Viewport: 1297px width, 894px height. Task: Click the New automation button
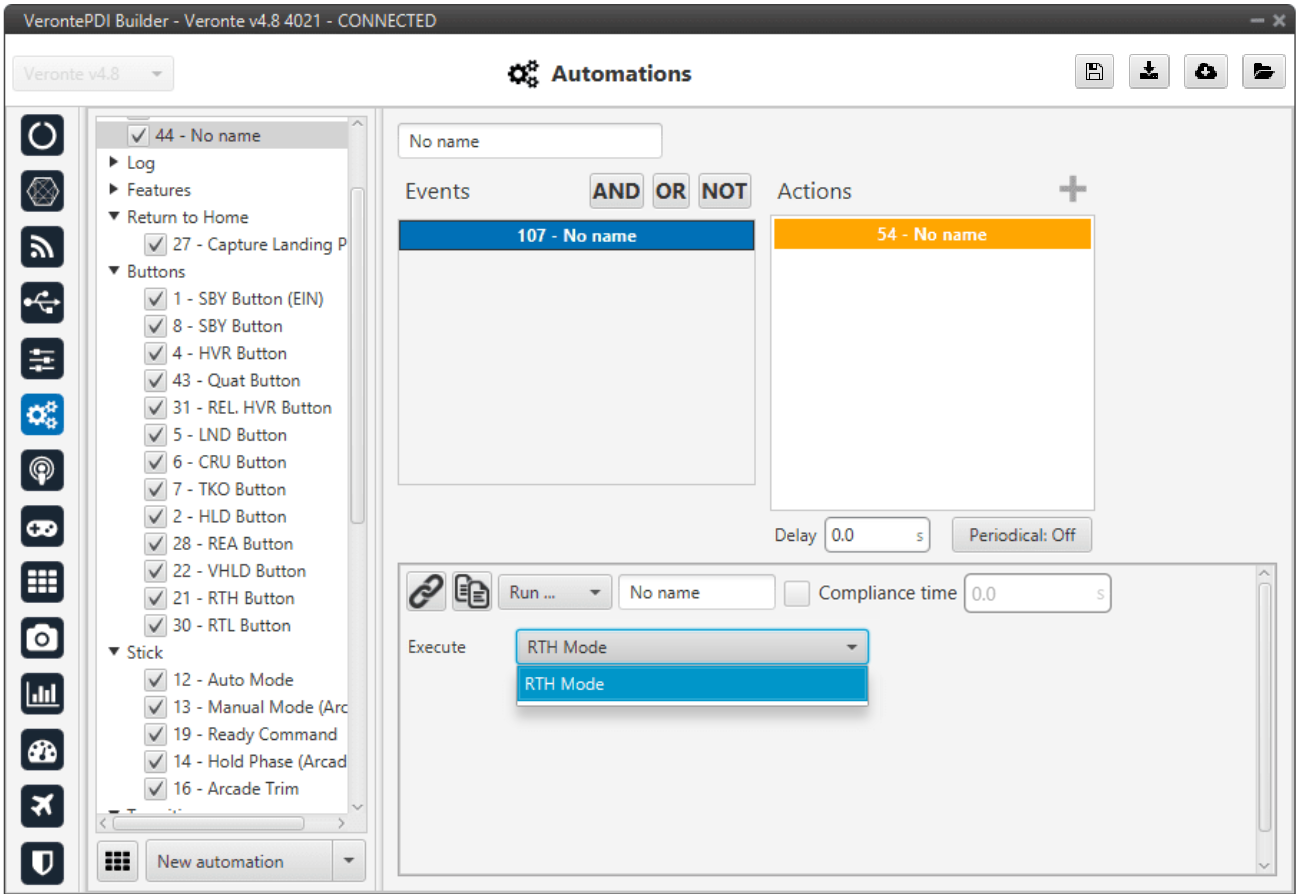coord(238,861)
